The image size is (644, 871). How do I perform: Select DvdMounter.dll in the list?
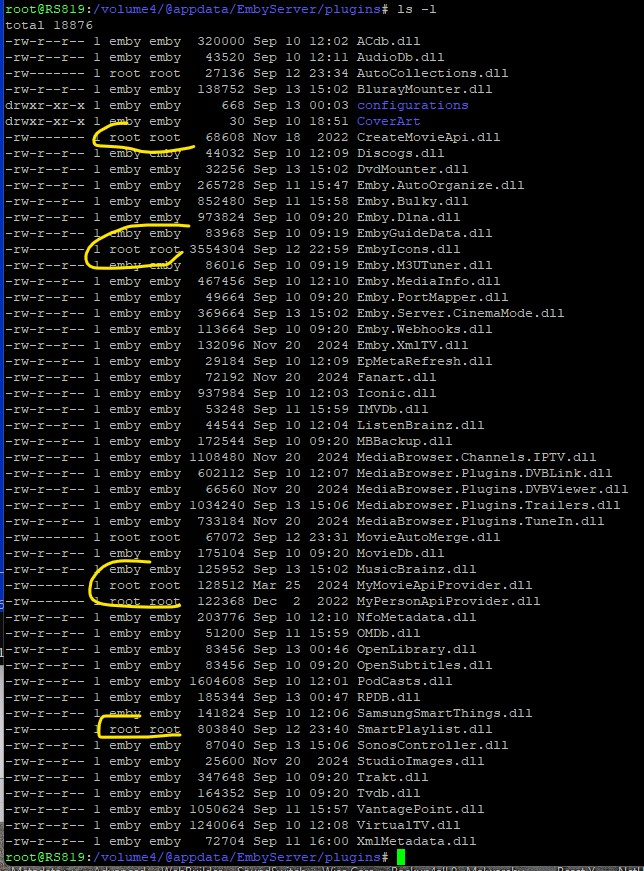point(412,169)
